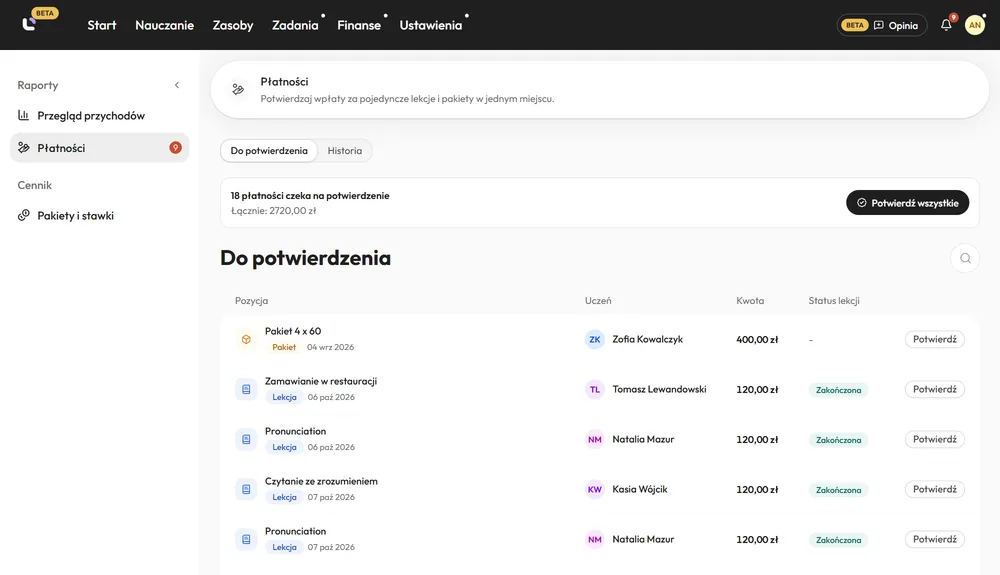Click the Płatności header card icon
Image resolution: width=1000 pixels, height=575 pixels.
(238, 89)
